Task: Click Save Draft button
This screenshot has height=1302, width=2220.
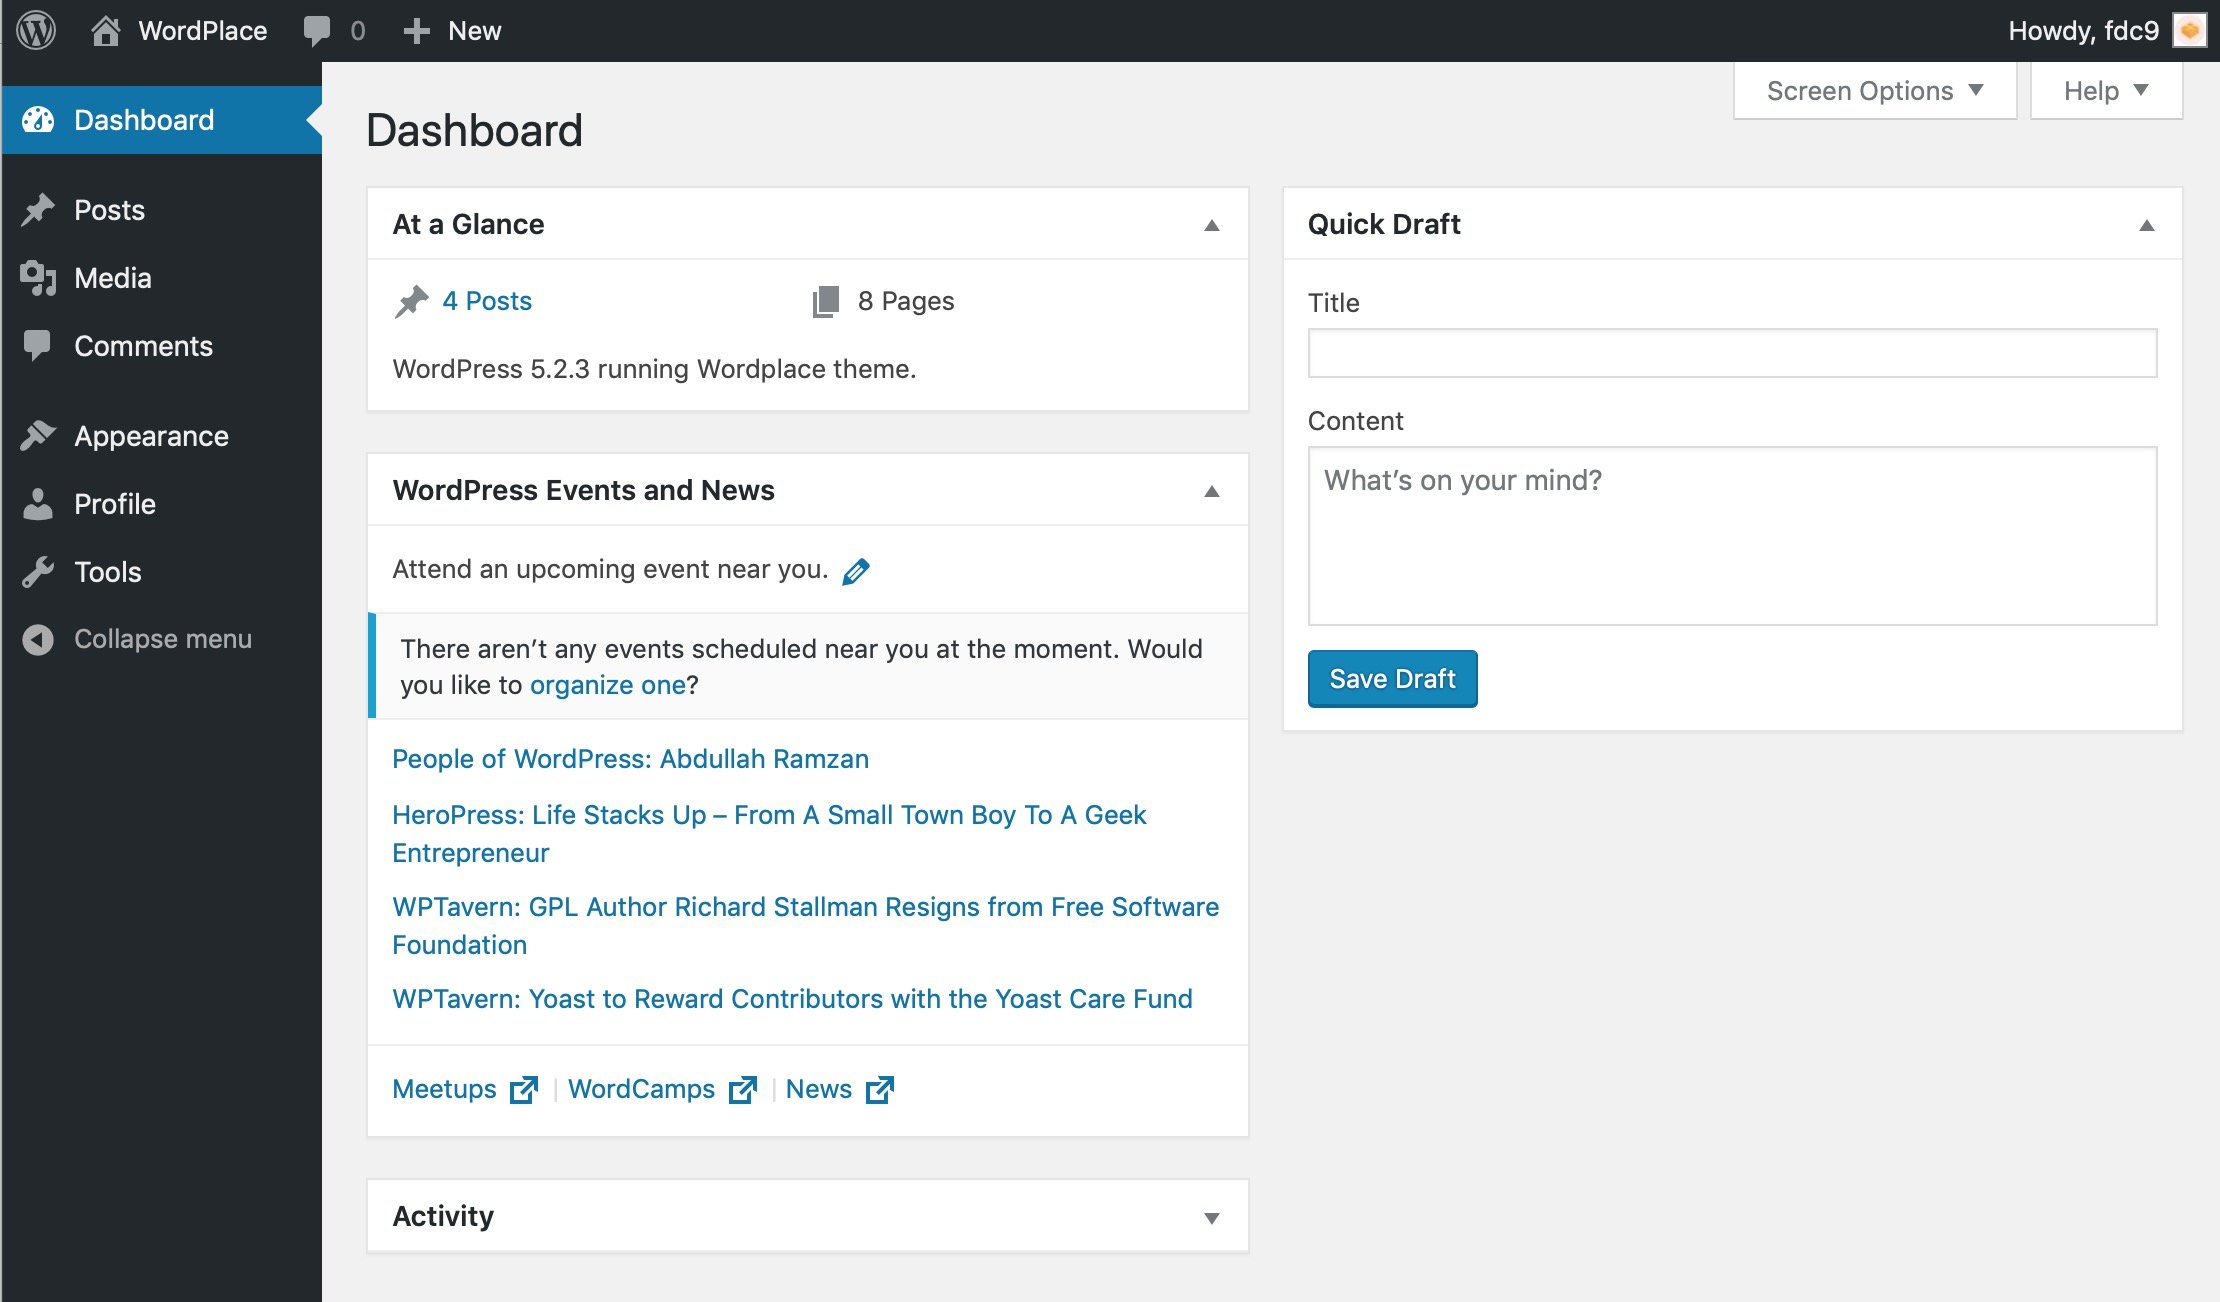Action: [x=1391, y=677]
